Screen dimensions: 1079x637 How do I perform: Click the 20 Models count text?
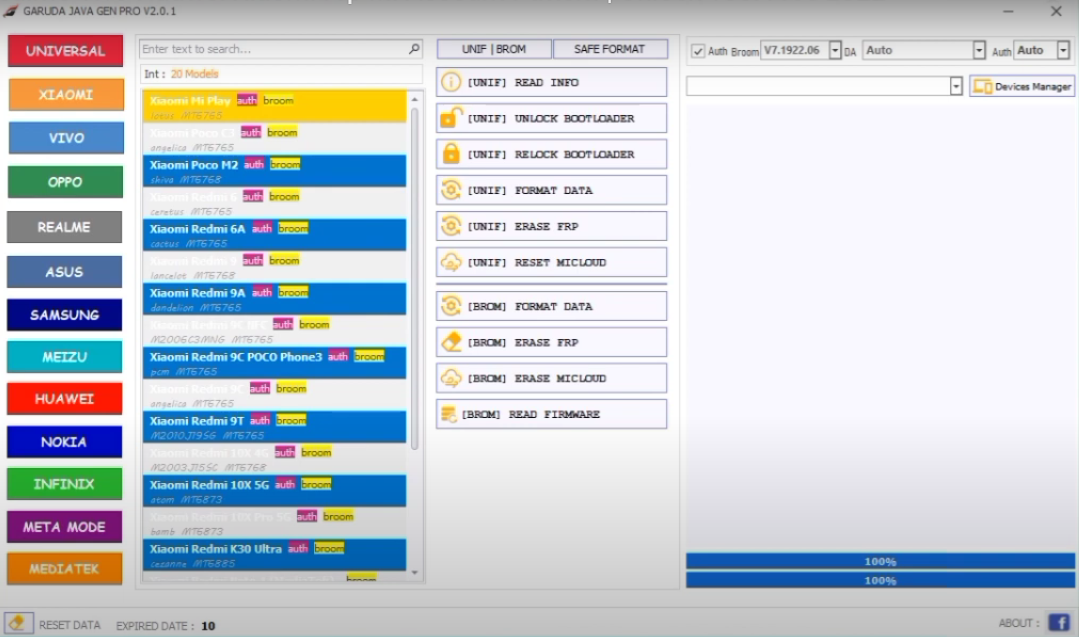pos(194,74)
